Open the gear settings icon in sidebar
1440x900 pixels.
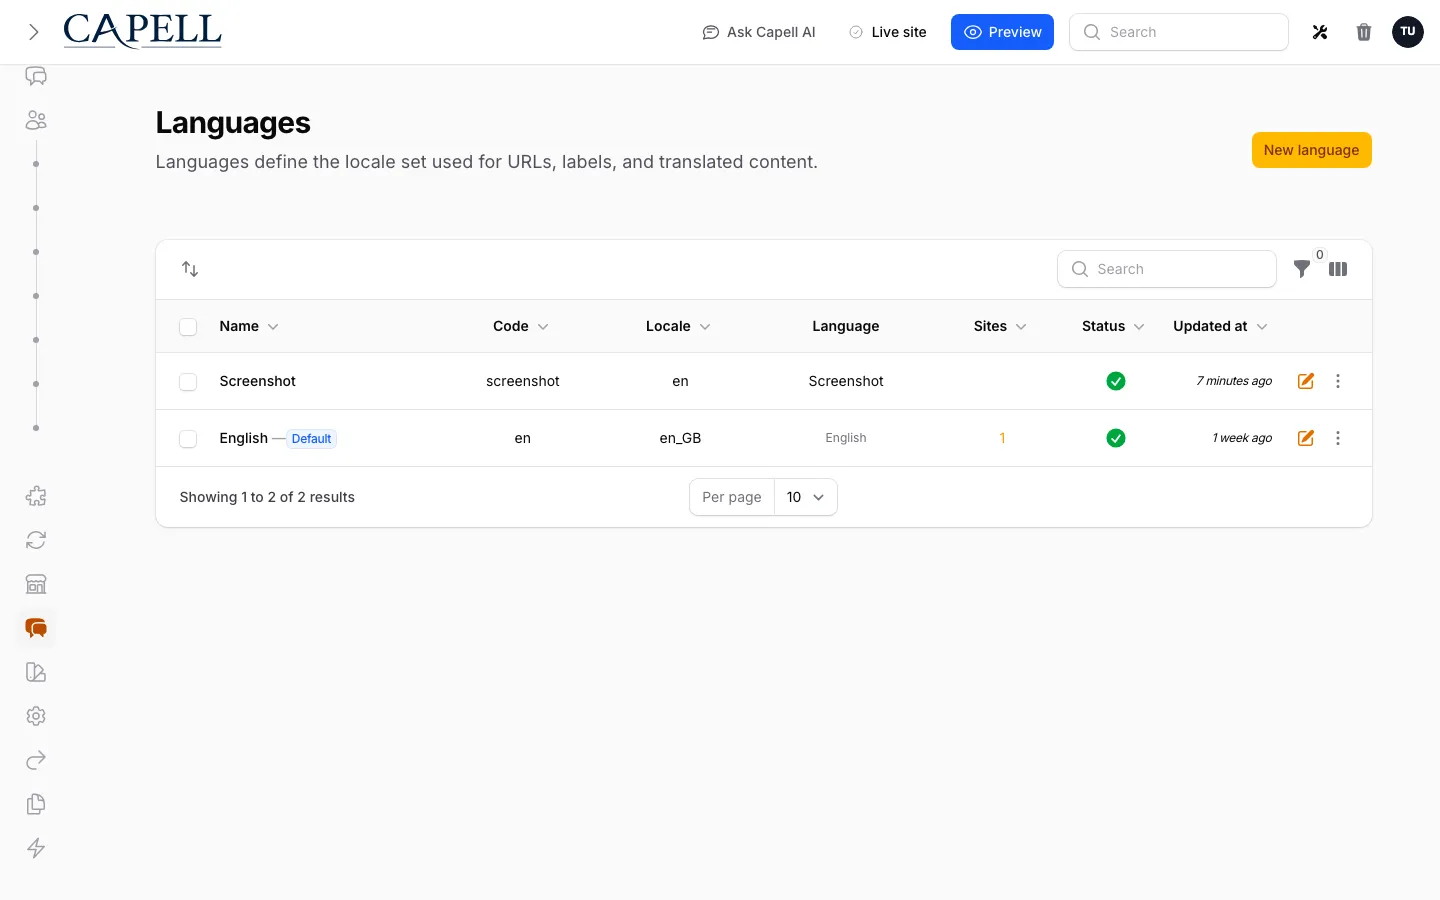point(36,716)
